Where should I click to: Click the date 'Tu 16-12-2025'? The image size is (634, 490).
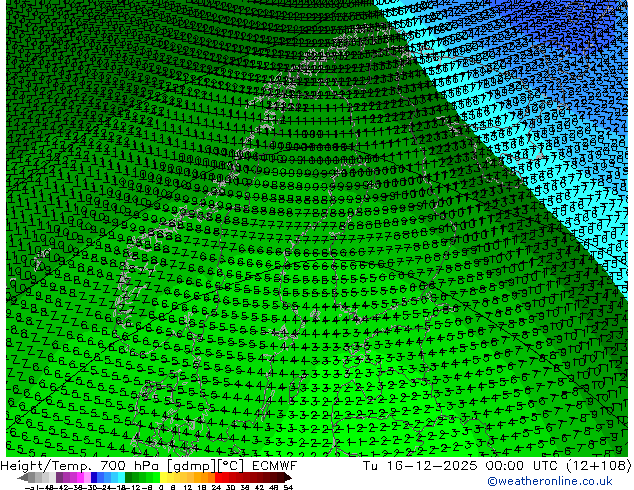pos(420,466)
